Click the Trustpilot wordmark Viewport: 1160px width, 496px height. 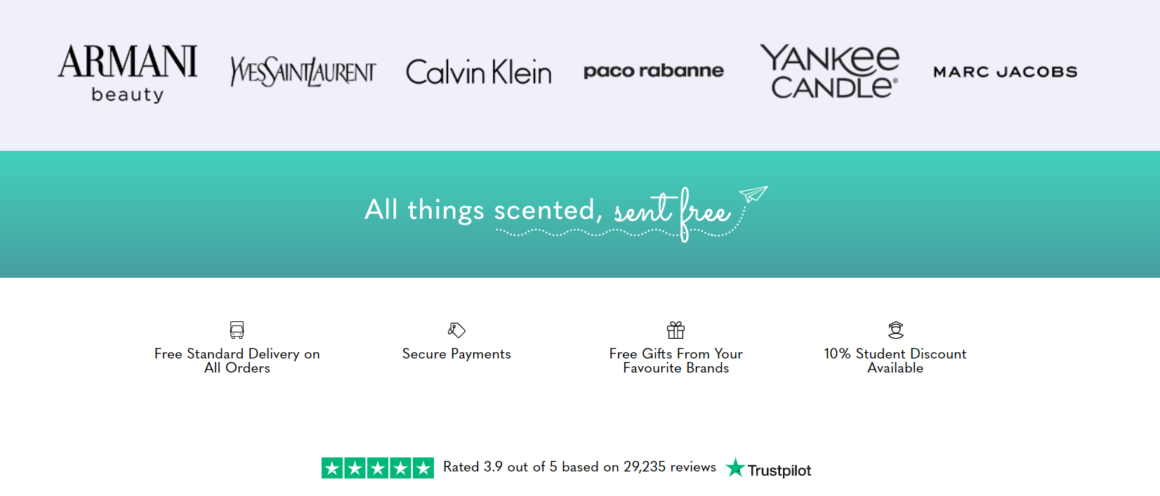(x=779, y=469)
